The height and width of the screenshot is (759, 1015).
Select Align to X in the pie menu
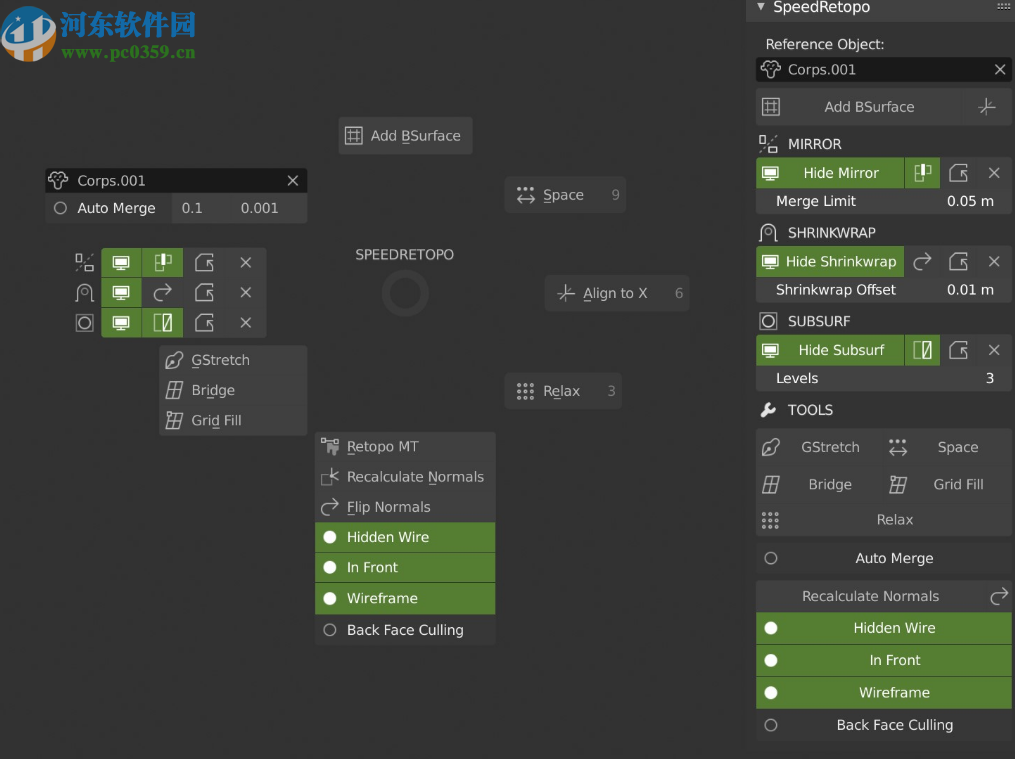tap(616, 293)
